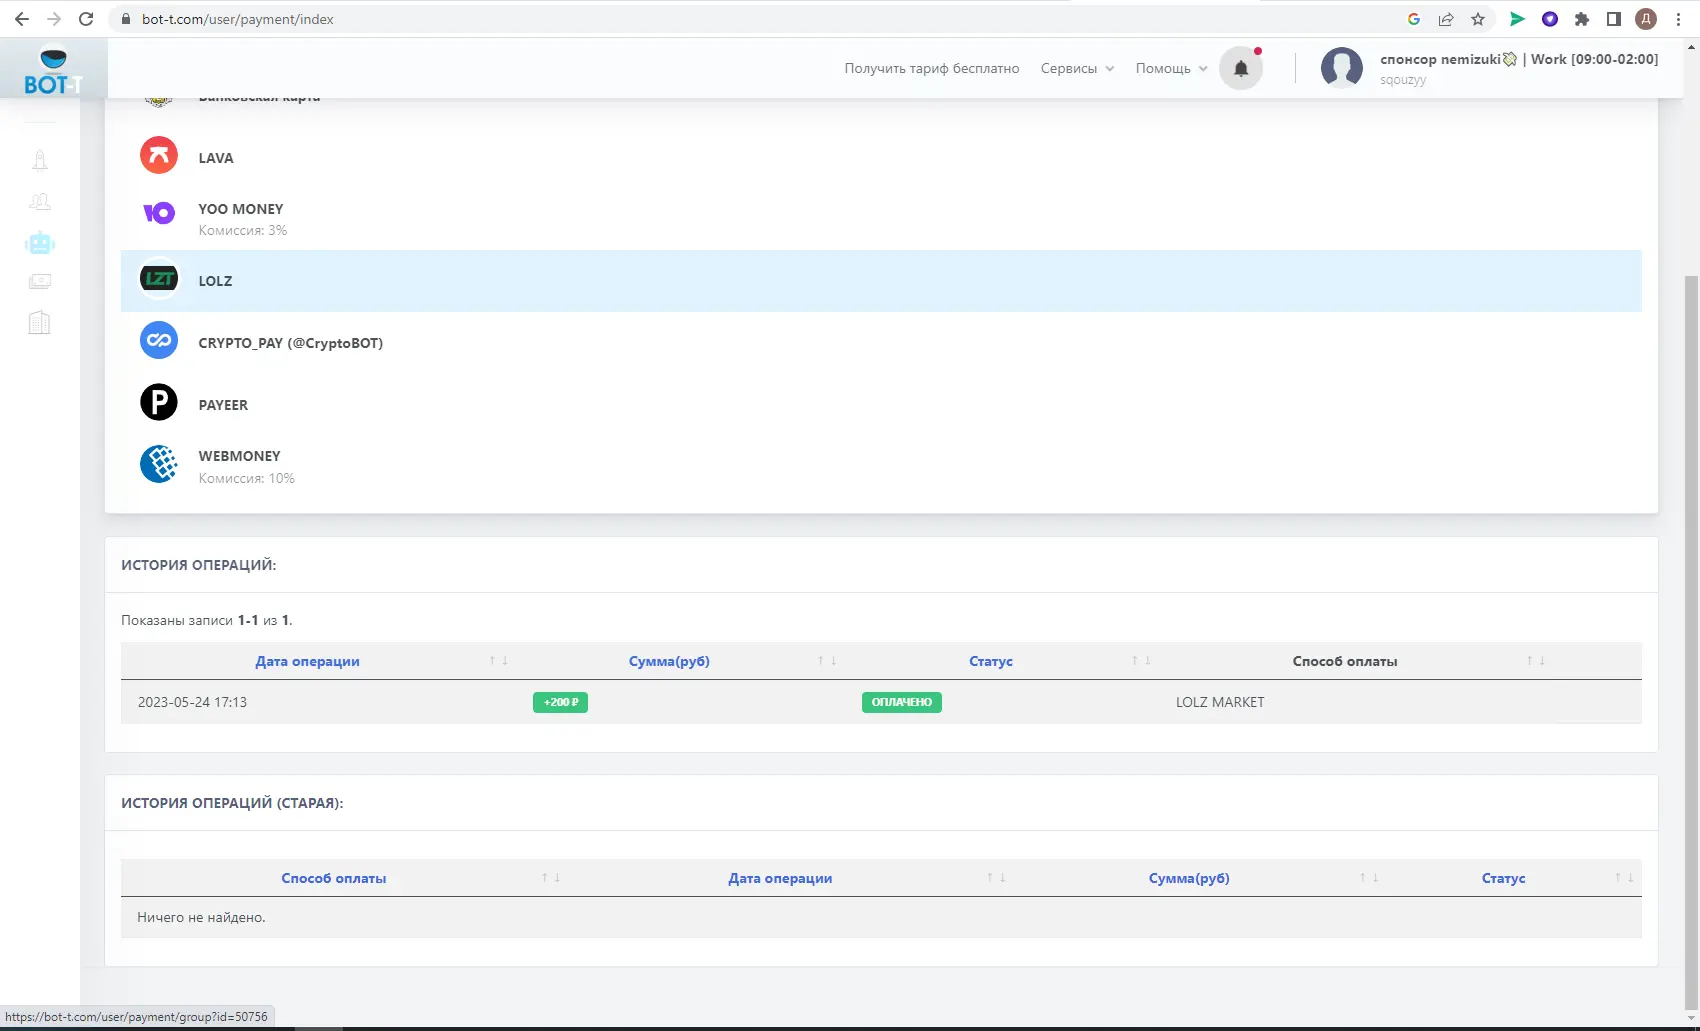Click the CryptoBot blue logo icon
Image resolution: width=1700 pixels, height=1031 pixels.
click(x=159, y=340)
